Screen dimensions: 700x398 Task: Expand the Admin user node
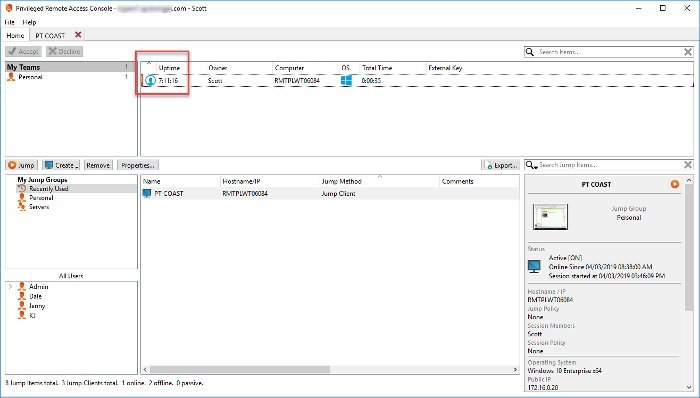point(10,286)
